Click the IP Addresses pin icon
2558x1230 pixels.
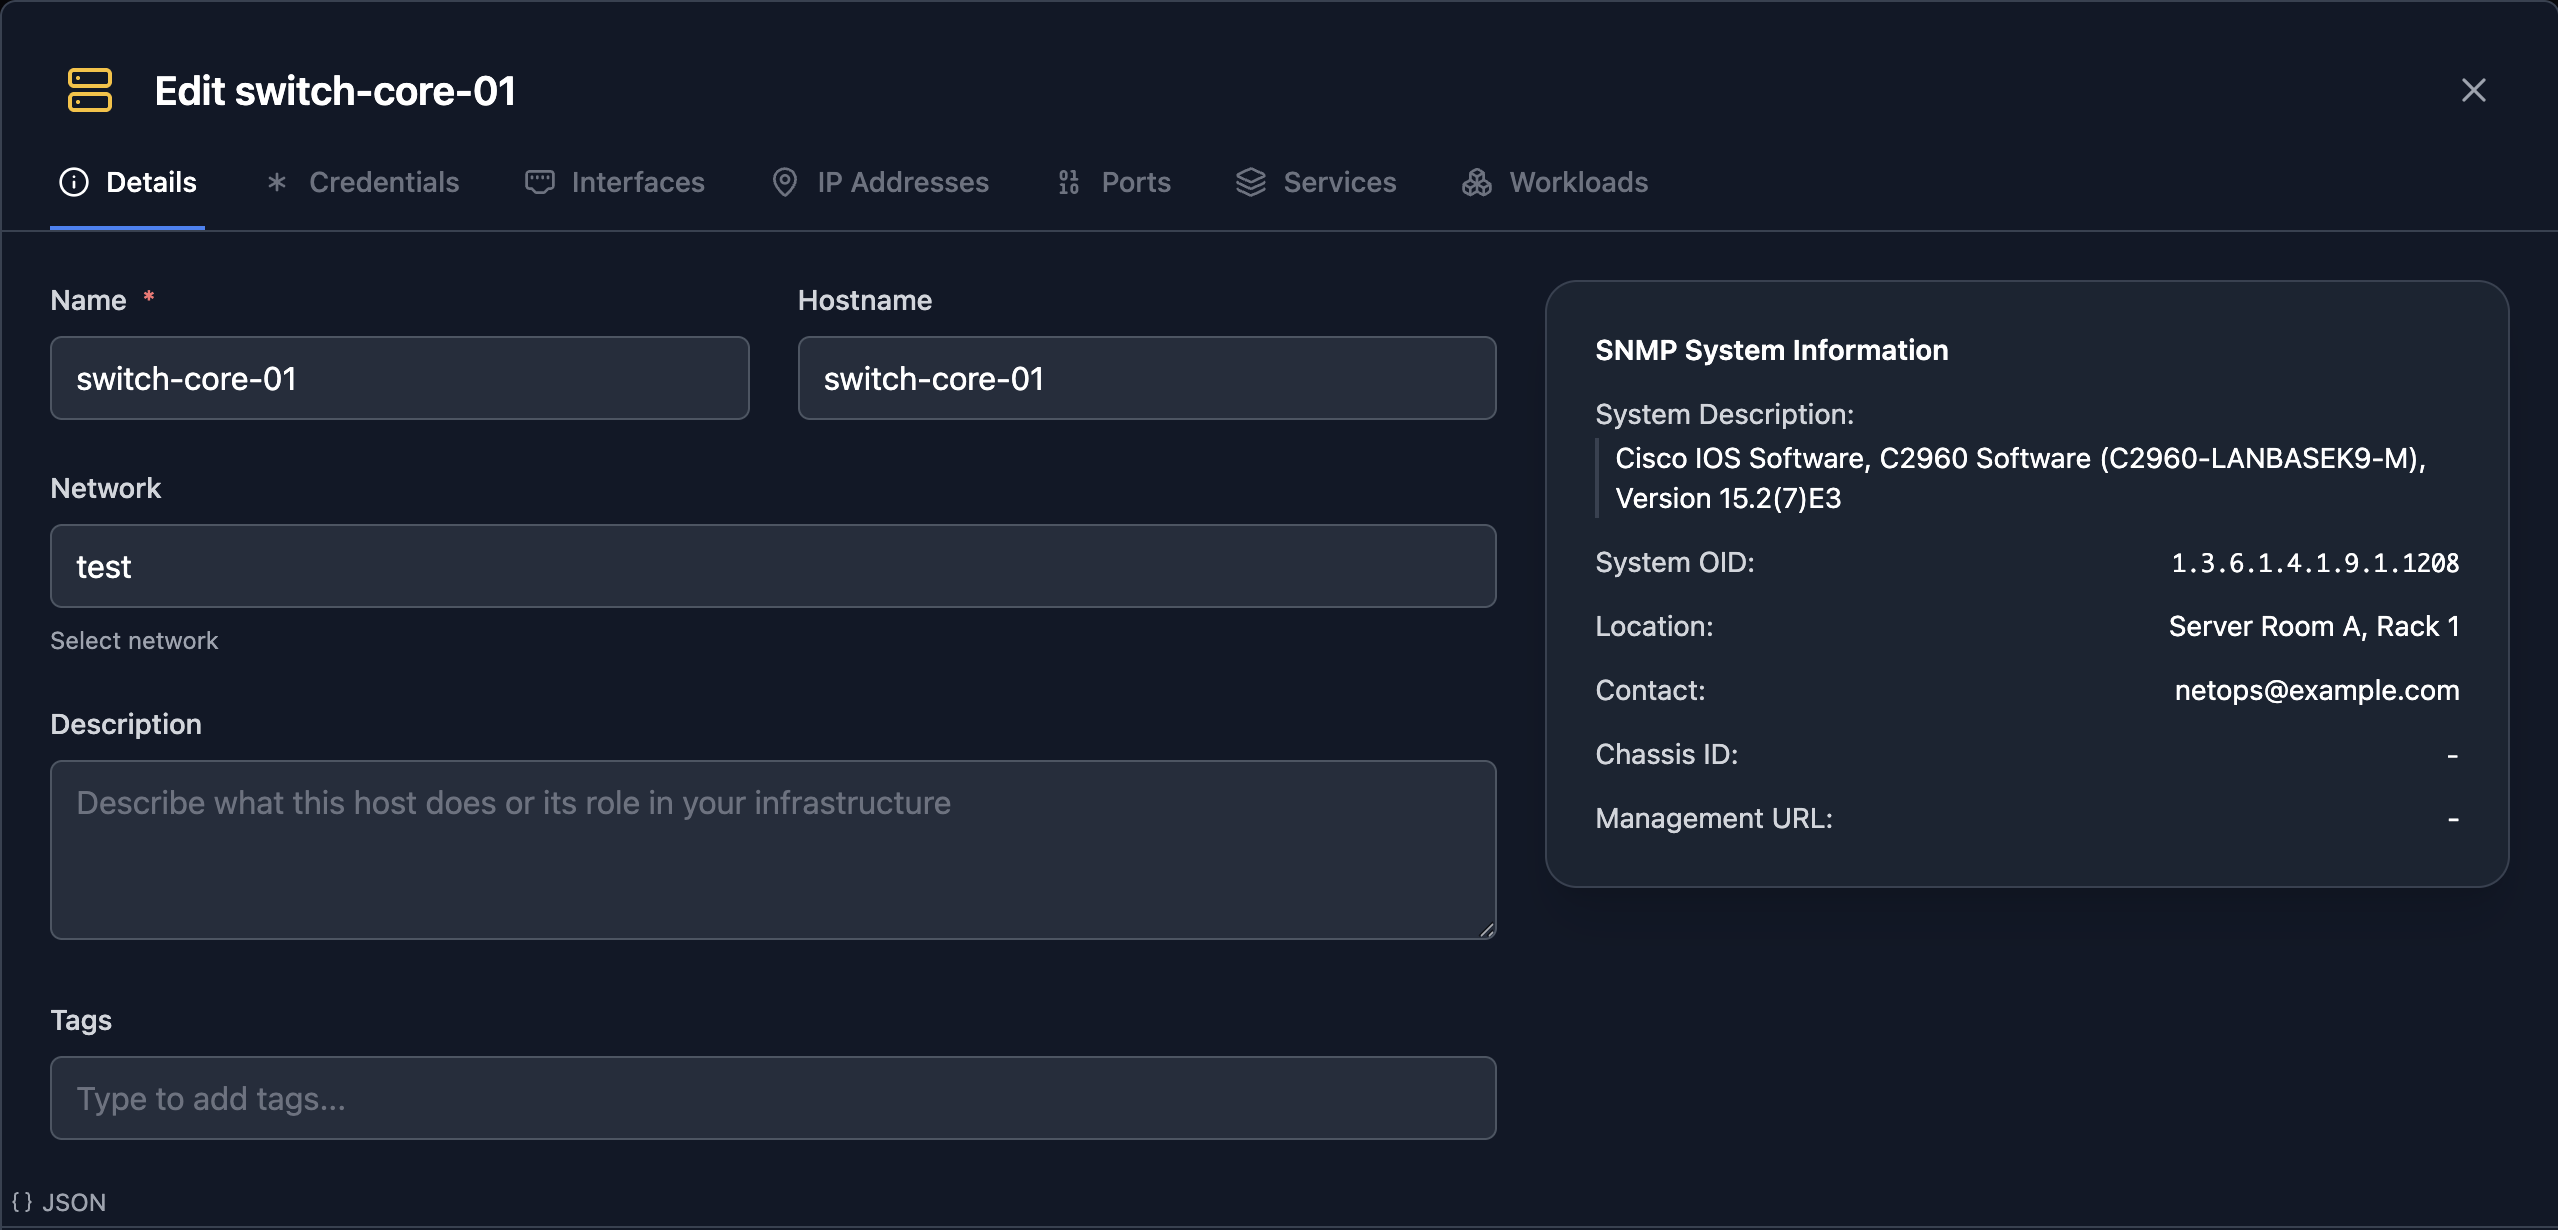pyautogui.click(x=785, y=182)
